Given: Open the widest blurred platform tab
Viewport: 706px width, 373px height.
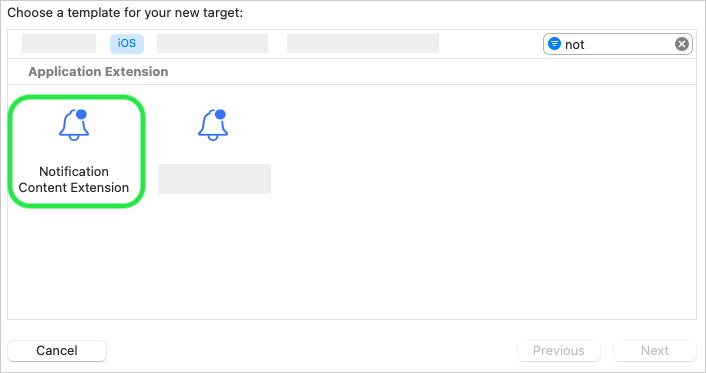Looking at the screenshot, I should (x=363, y=44).
